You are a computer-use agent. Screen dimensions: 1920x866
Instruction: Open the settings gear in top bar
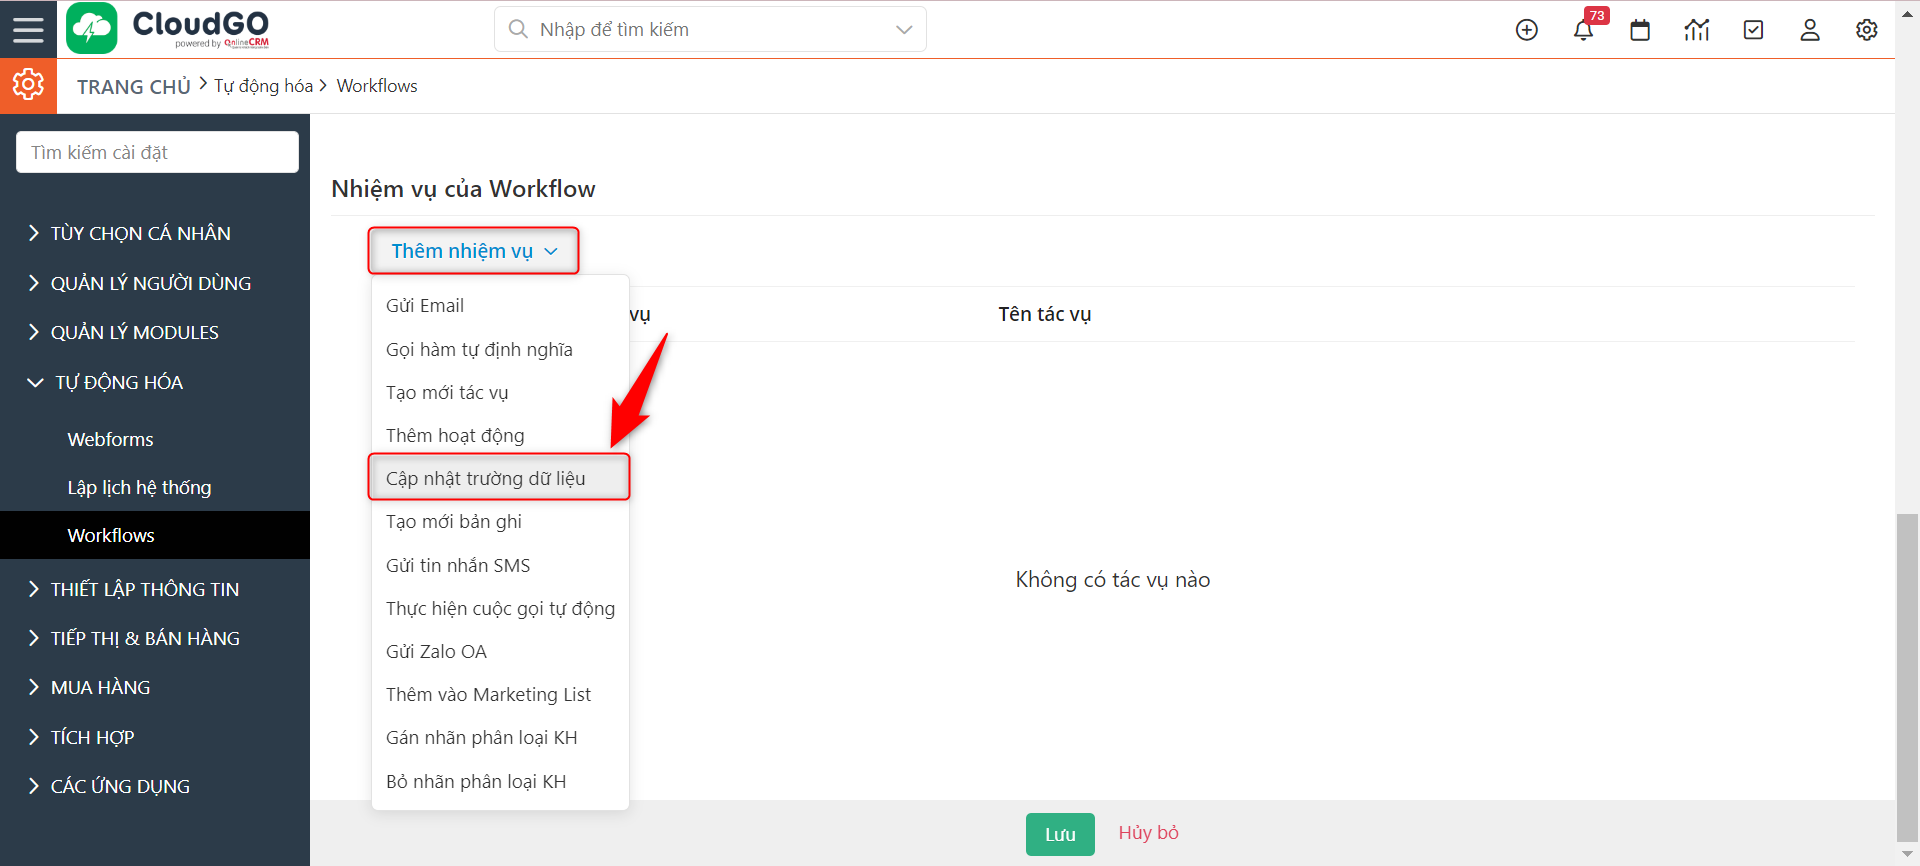(x=1866, y=30)
